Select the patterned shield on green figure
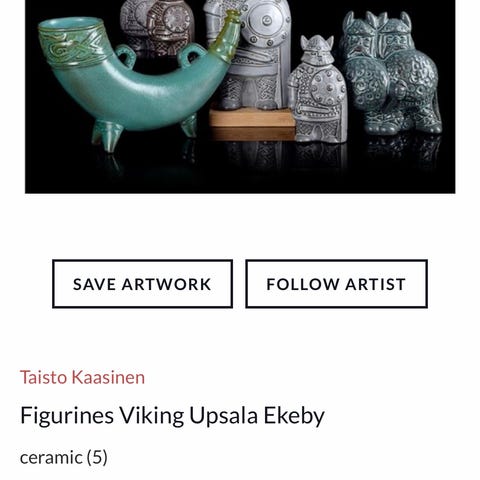480x480 pixels. (367, 84)
